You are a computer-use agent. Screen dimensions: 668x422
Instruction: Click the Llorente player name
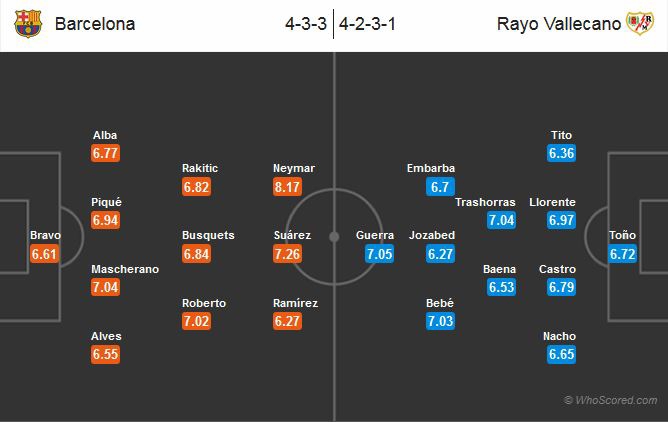tap(553, 201)
